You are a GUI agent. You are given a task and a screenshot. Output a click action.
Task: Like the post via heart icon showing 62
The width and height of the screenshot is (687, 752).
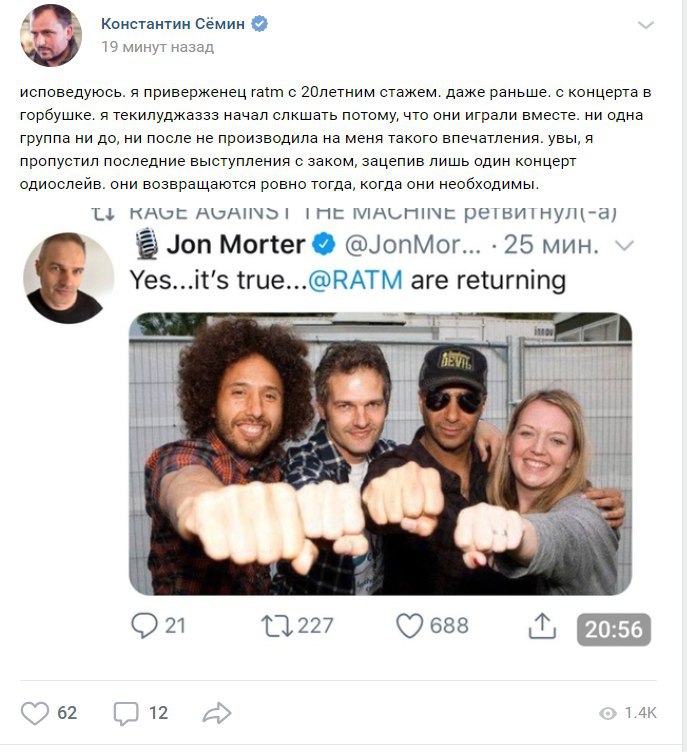click(35, 713)
